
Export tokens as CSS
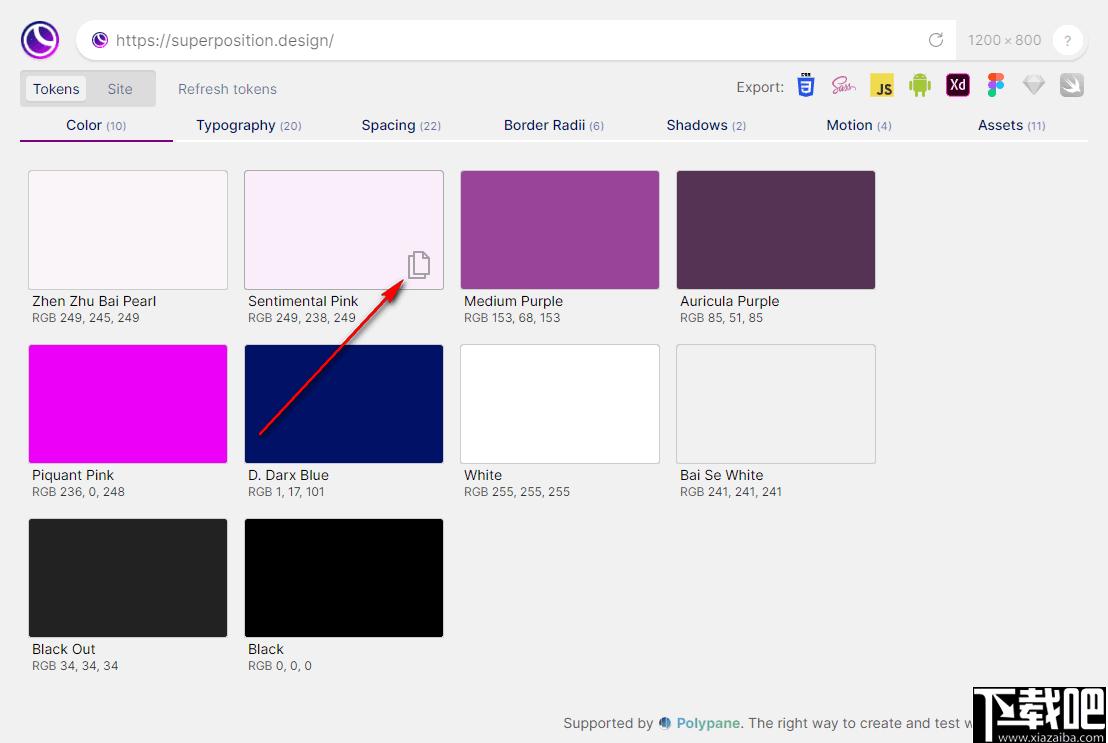click(x=806, y=86)
